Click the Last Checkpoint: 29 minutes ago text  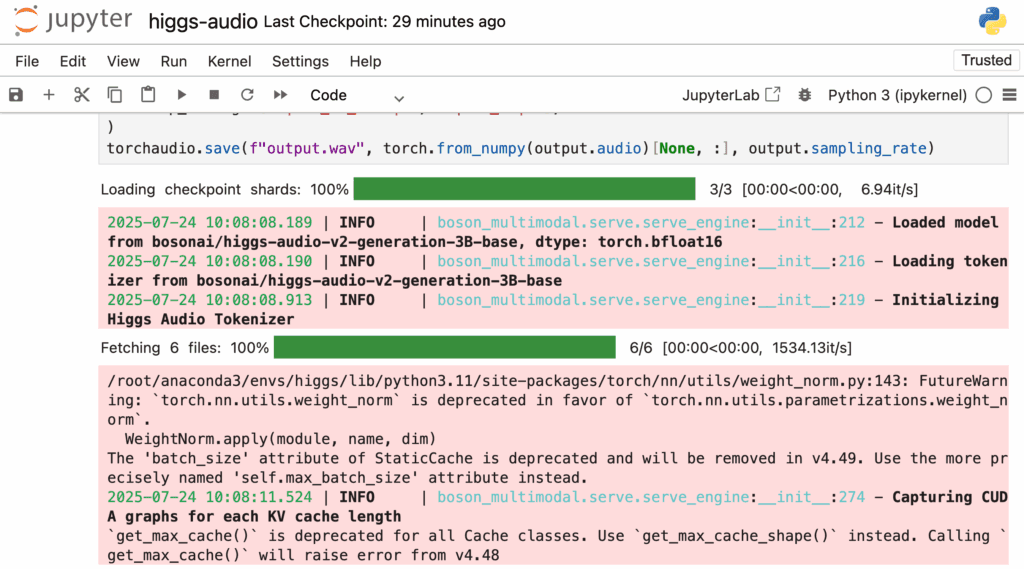tap(384, 22)
